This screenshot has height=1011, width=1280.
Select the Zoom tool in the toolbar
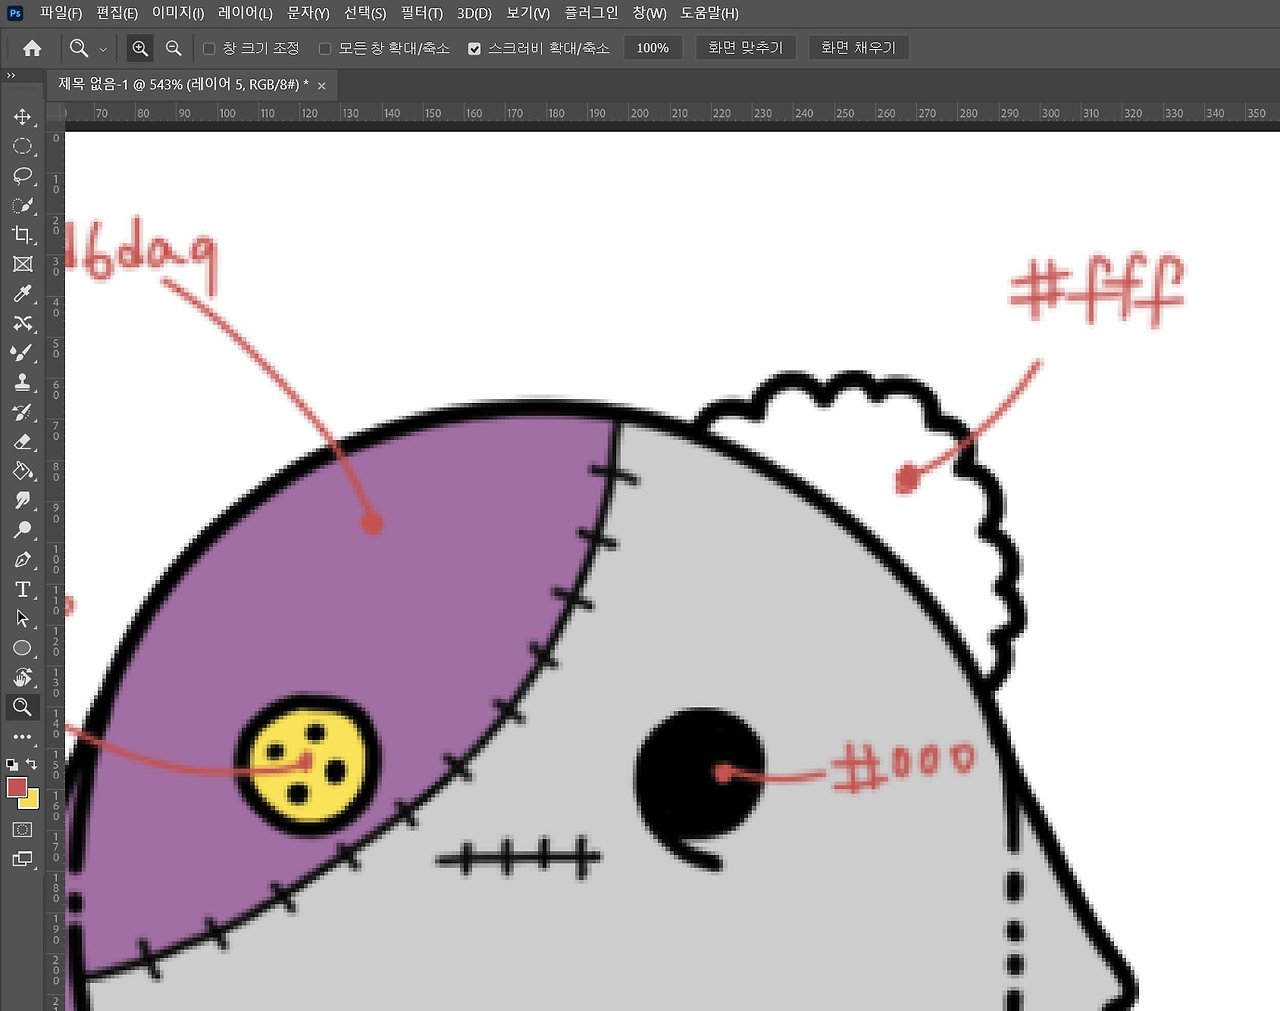(22, 707)
